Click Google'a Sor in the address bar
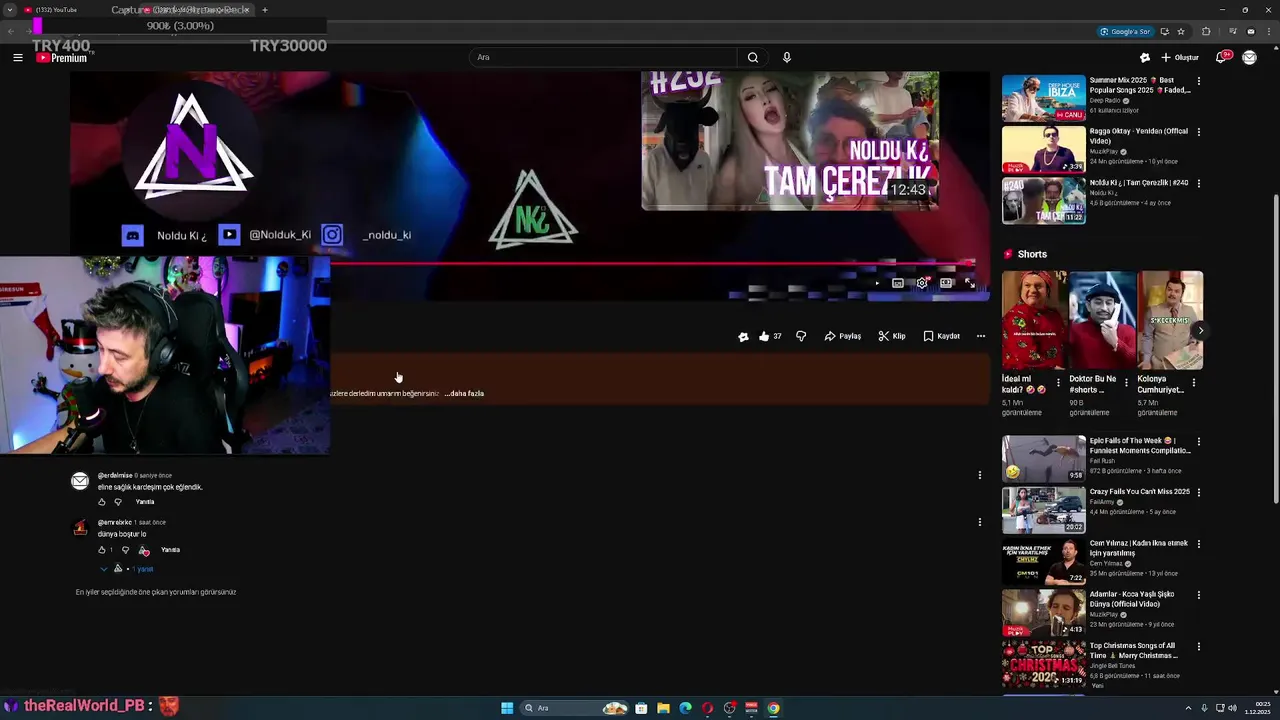Image resolution: width=1280 pixels, height=720 pixels. click(1125, 32)
